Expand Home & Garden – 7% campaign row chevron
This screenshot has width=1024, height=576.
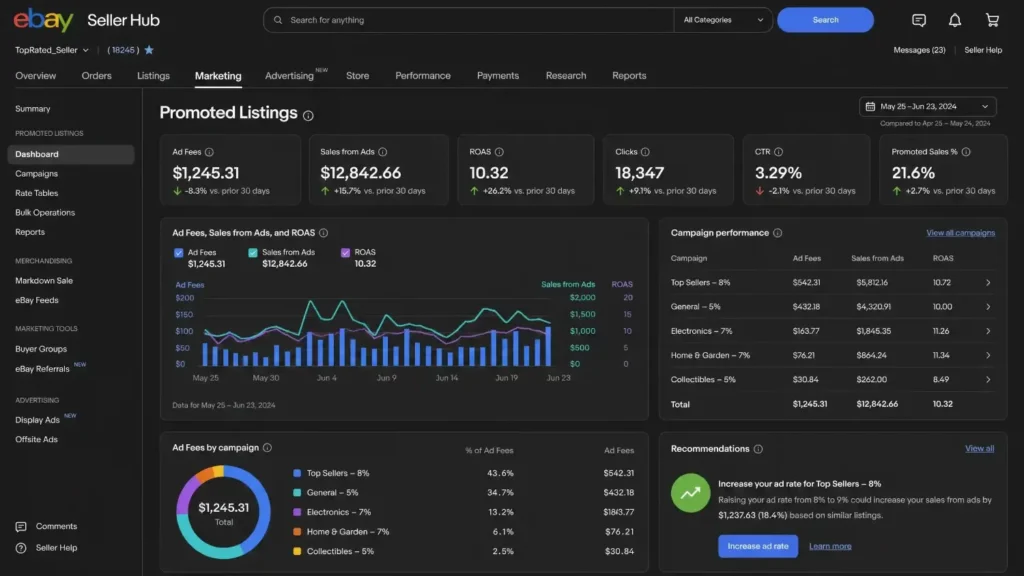tap(988, 355)
